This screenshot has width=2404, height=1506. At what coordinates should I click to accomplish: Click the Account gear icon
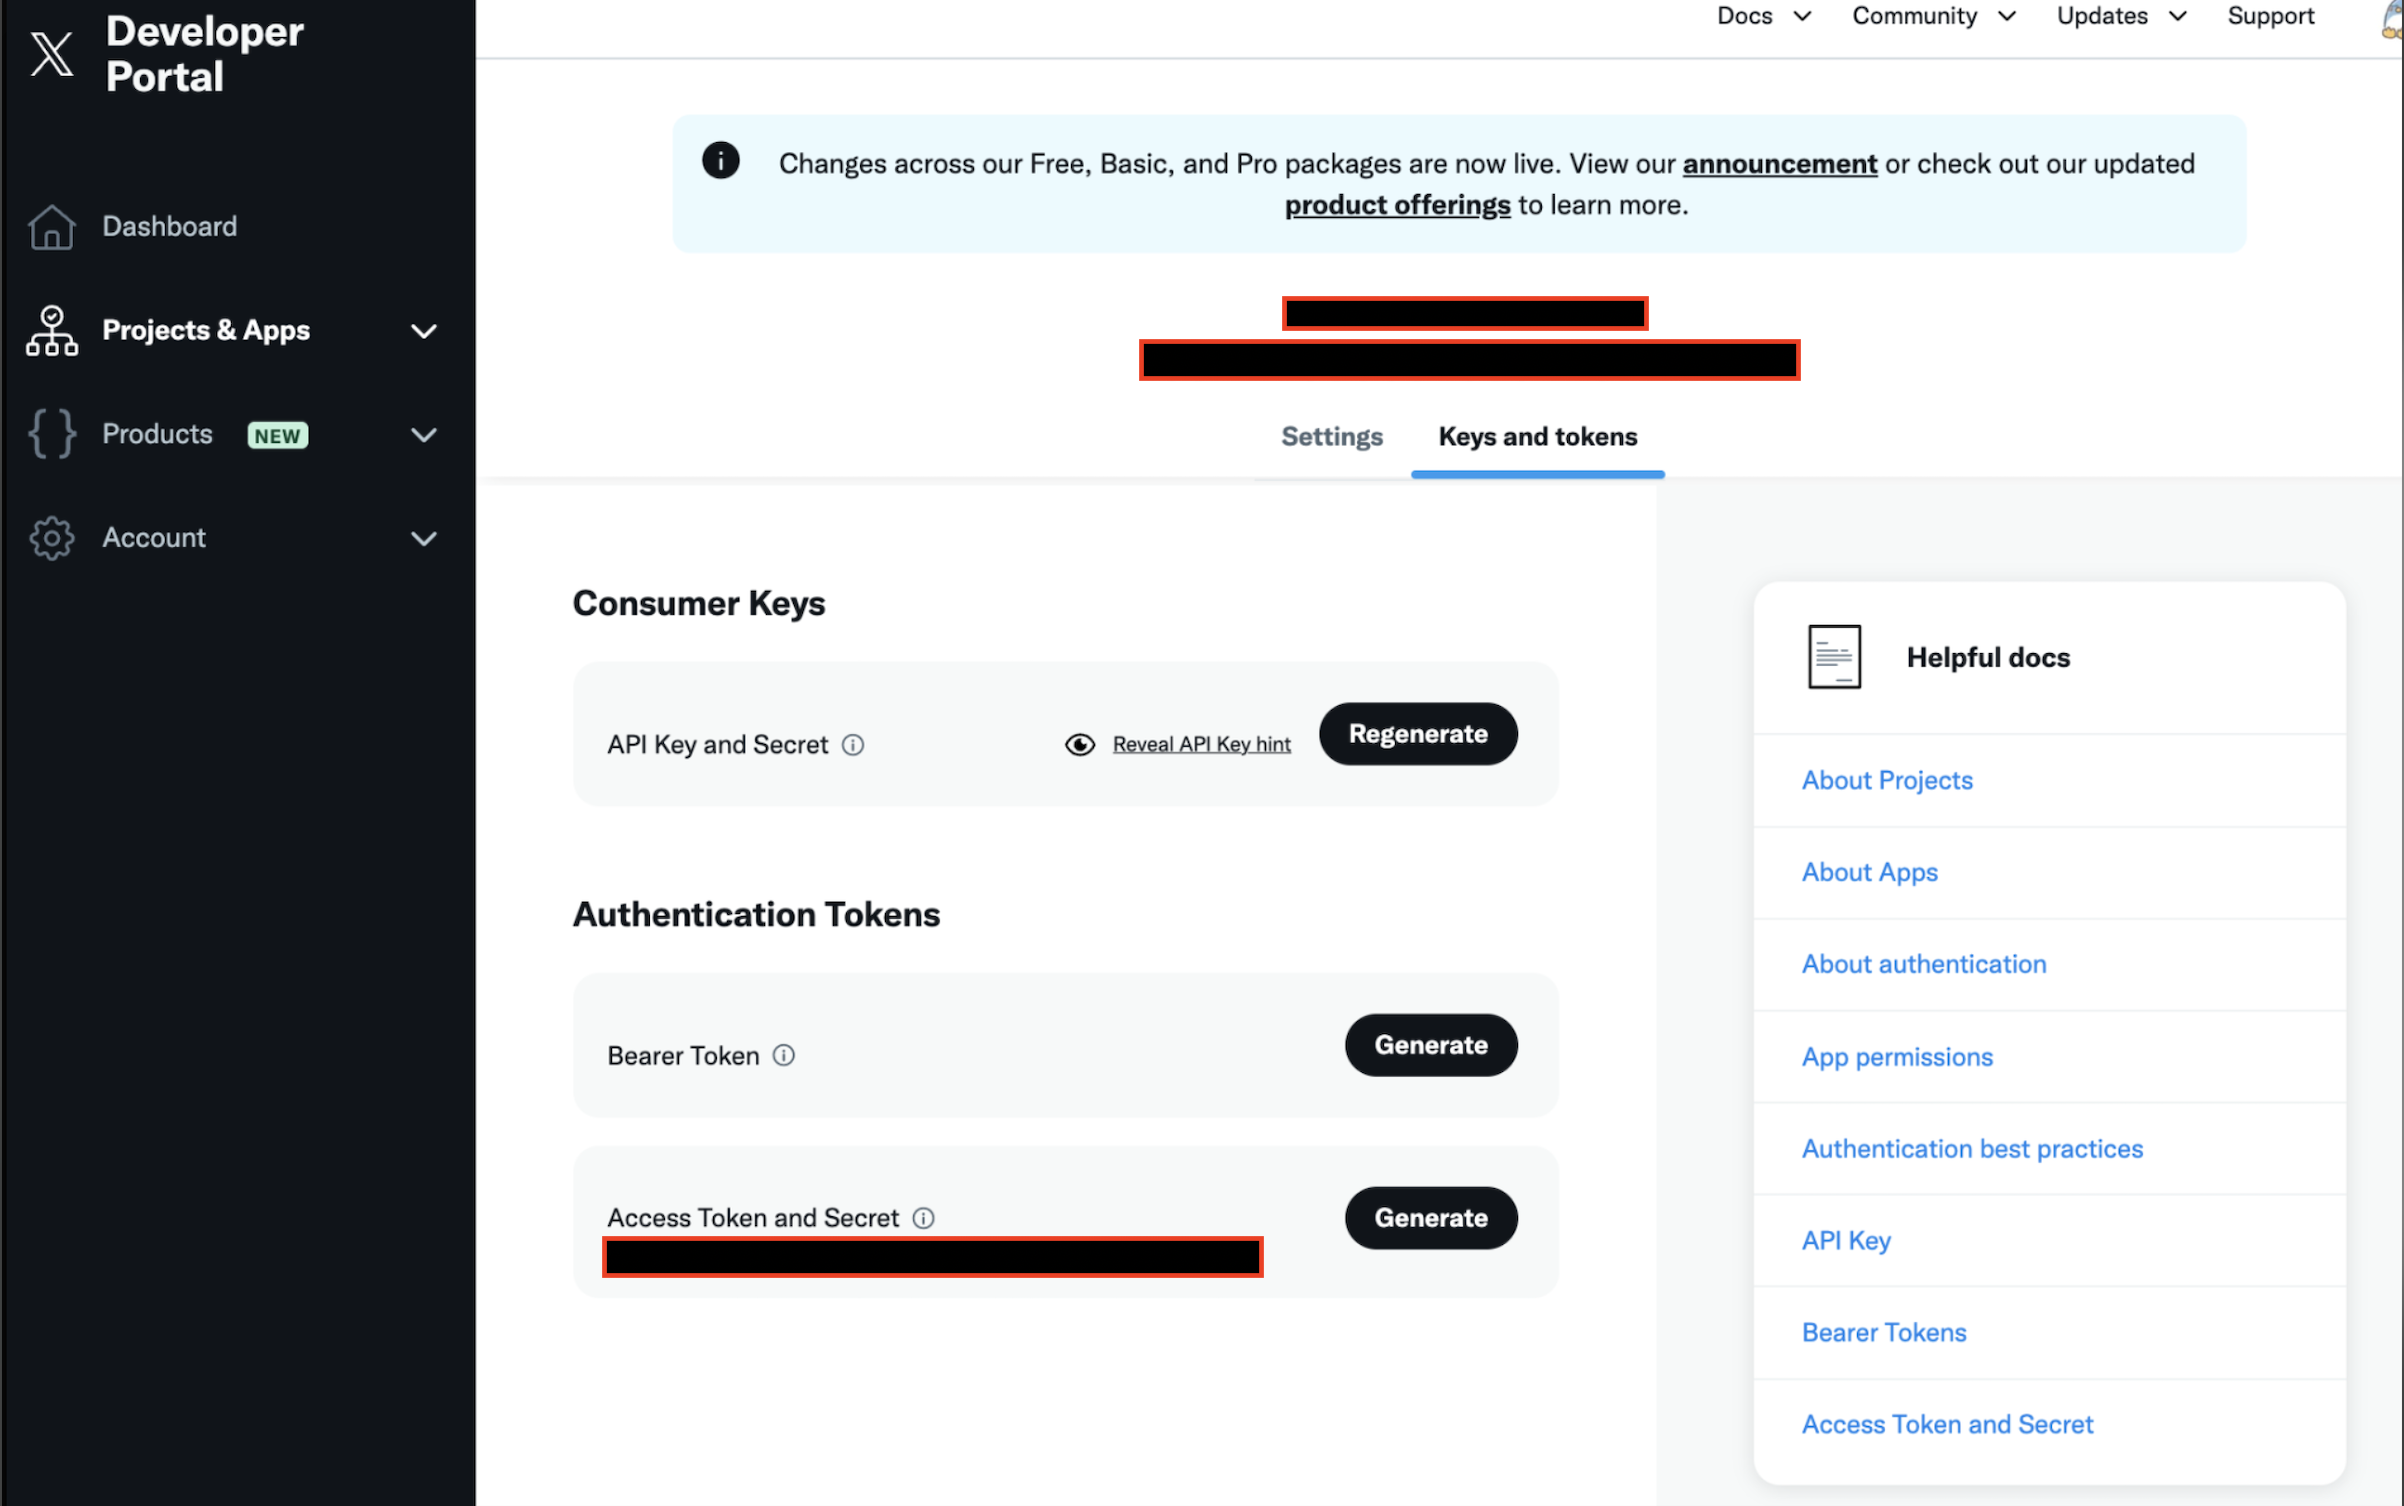pos(52,538)
